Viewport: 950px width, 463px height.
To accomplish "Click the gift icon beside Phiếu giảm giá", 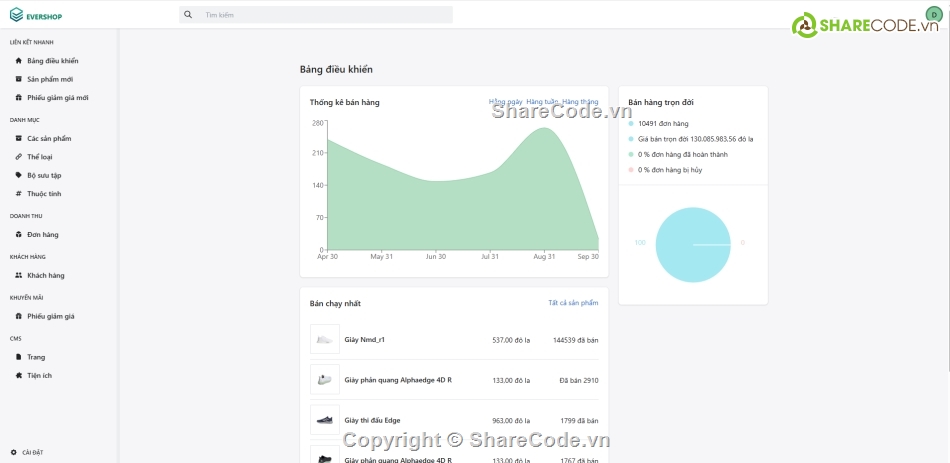I will coord(18,316).
